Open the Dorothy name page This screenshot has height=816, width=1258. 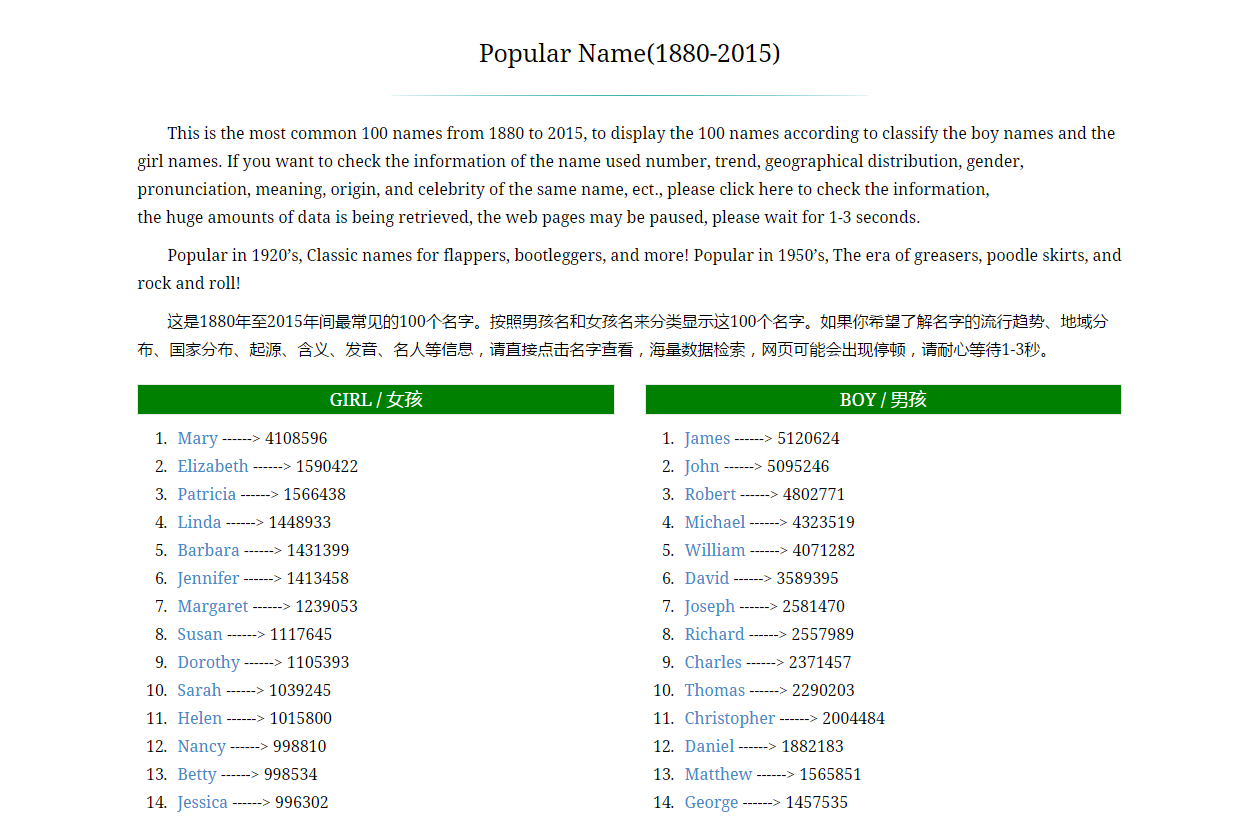coord(209,662)
